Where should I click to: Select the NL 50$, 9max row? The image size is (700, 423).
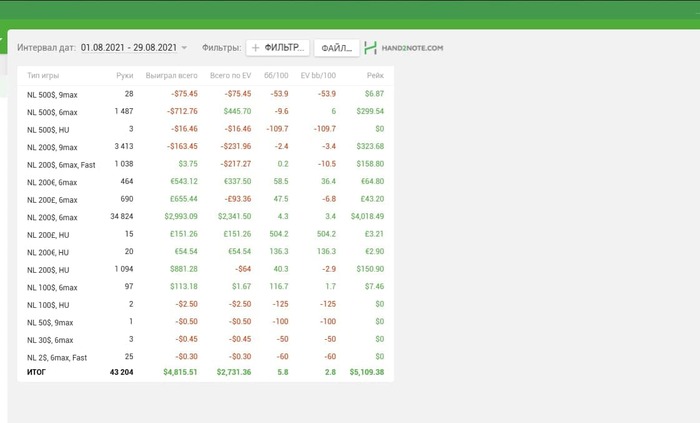205,322
